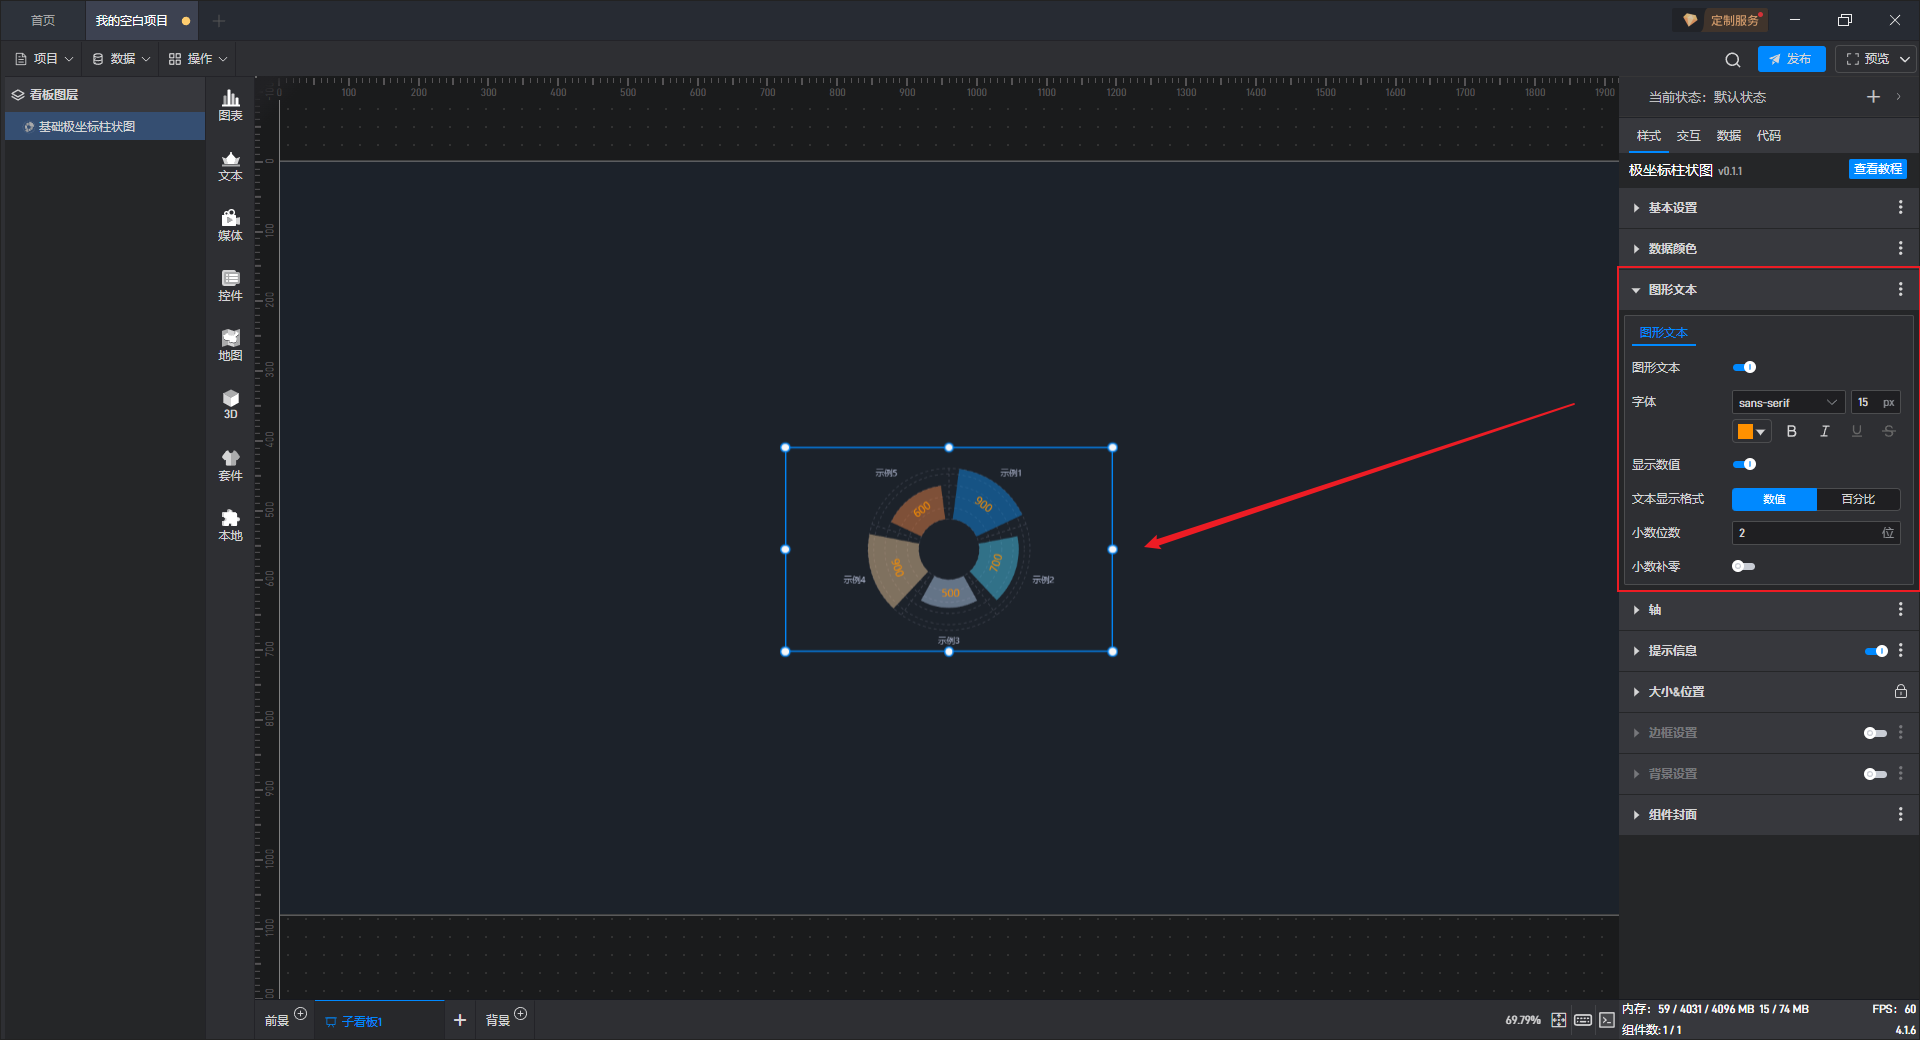Open the 预览 preview dropdown arrow

click(x=1905, y=59)
